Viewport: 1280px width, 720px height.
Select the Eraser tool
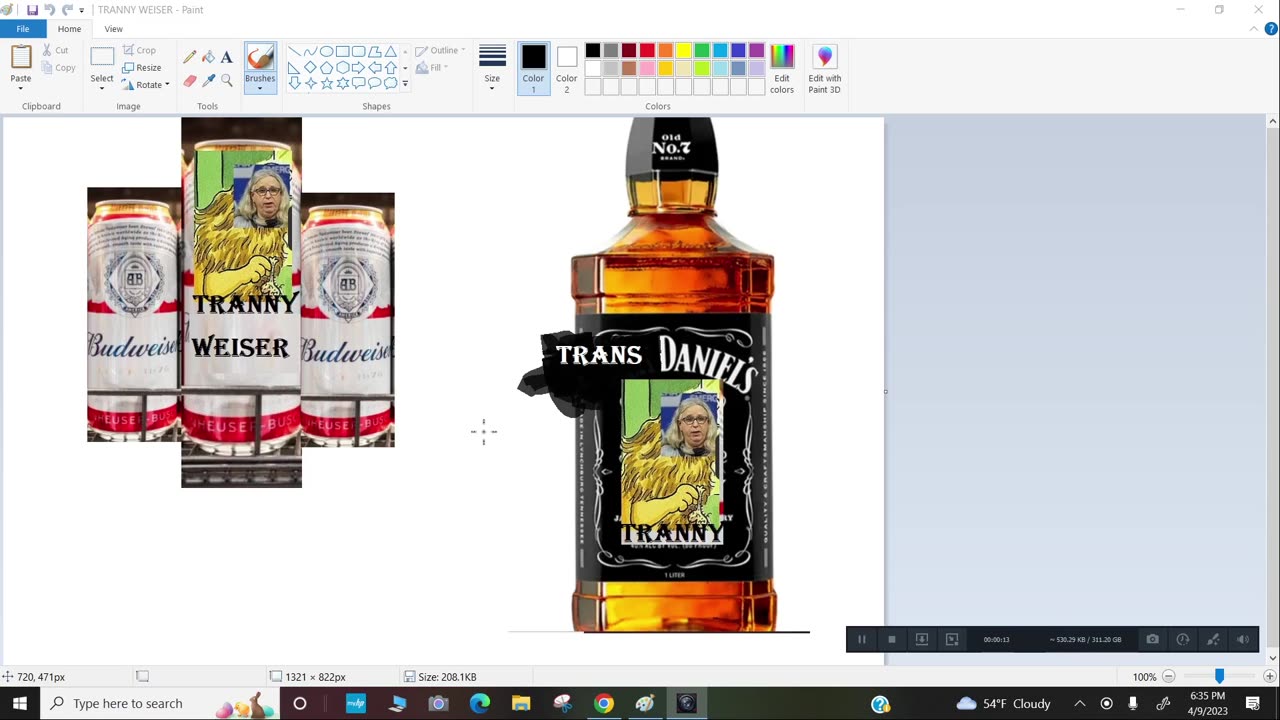(x=190, y=81)
